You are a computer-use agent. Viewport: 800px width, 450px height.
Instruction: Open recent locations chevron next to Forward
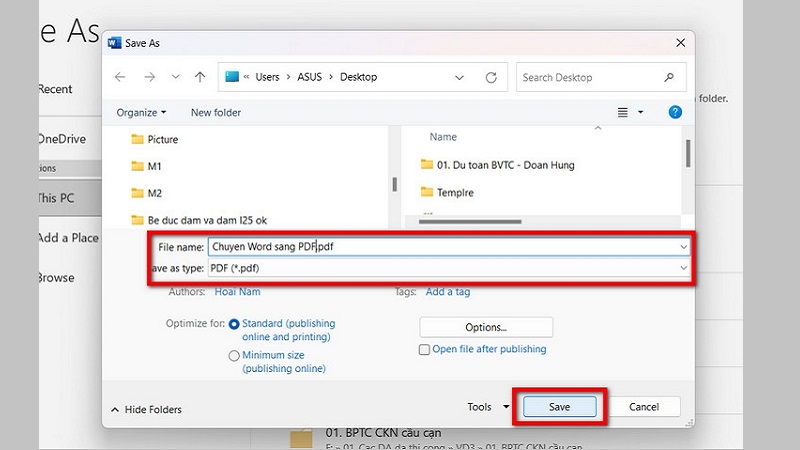tap(176, 77)
